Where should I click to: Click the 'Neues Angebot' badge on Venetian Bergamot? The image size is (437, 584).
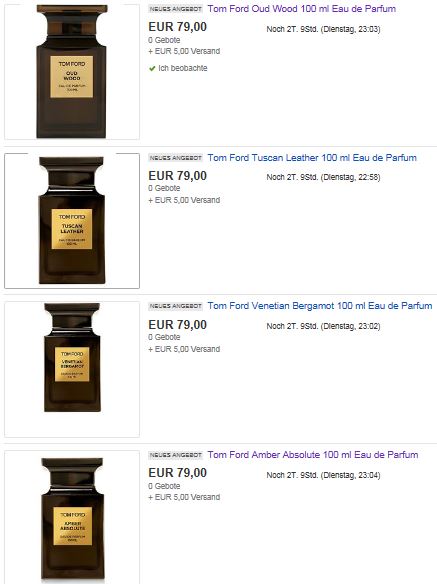click(175, 306)
